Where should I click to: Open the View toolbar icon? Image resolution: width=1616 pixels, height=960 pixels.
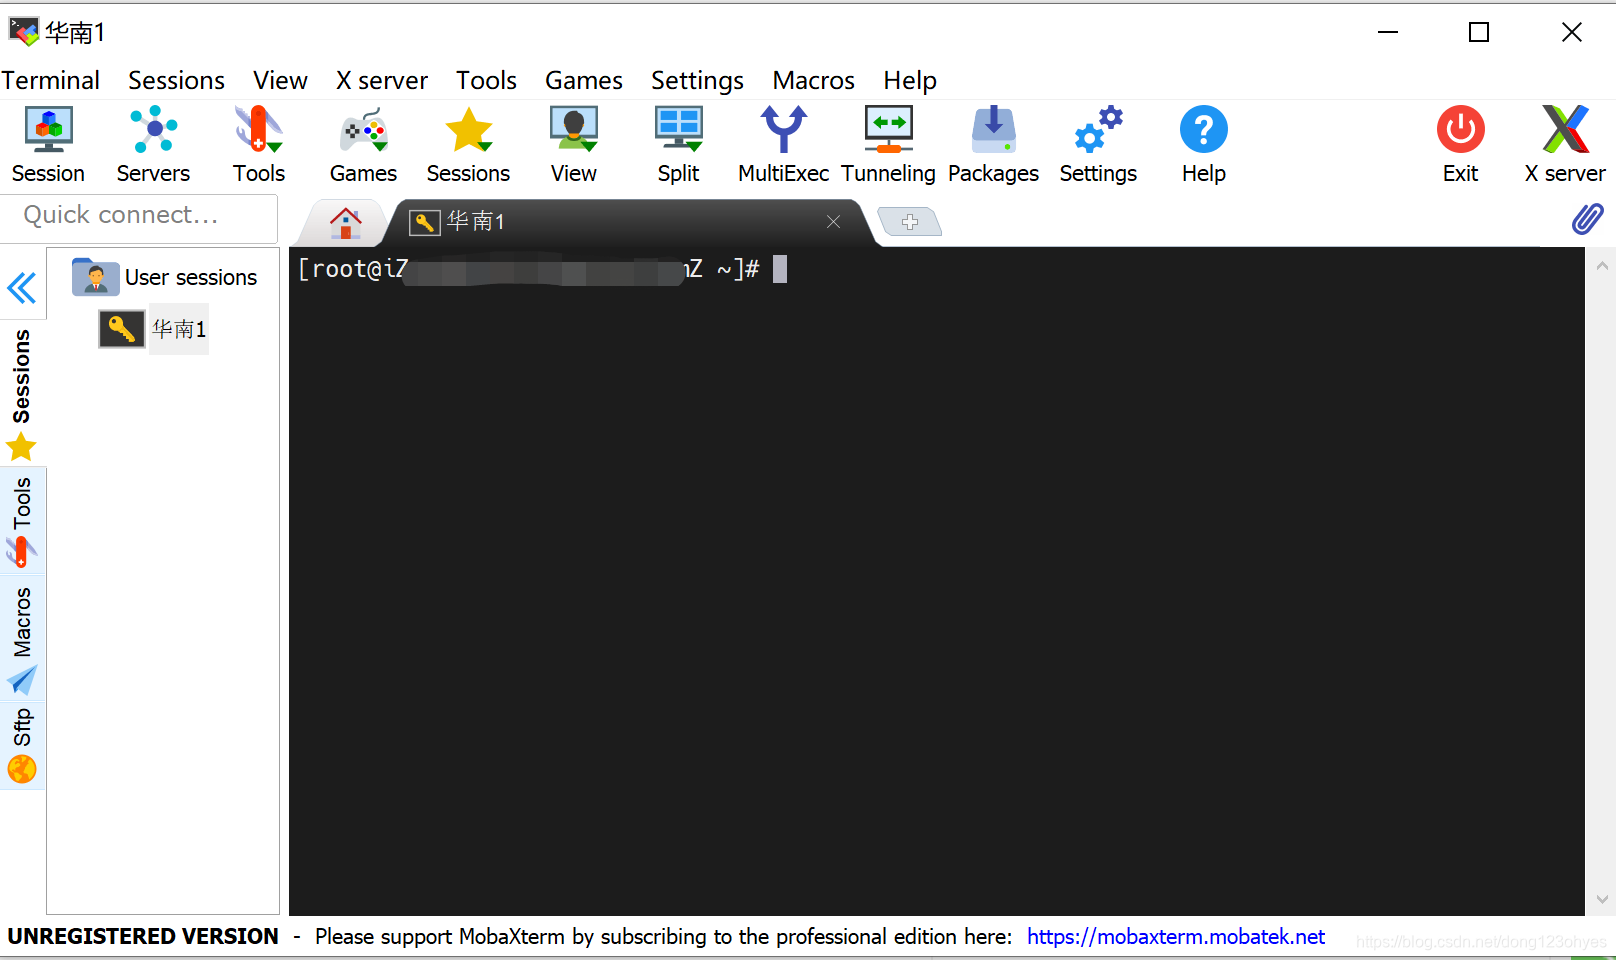[573, 145]
